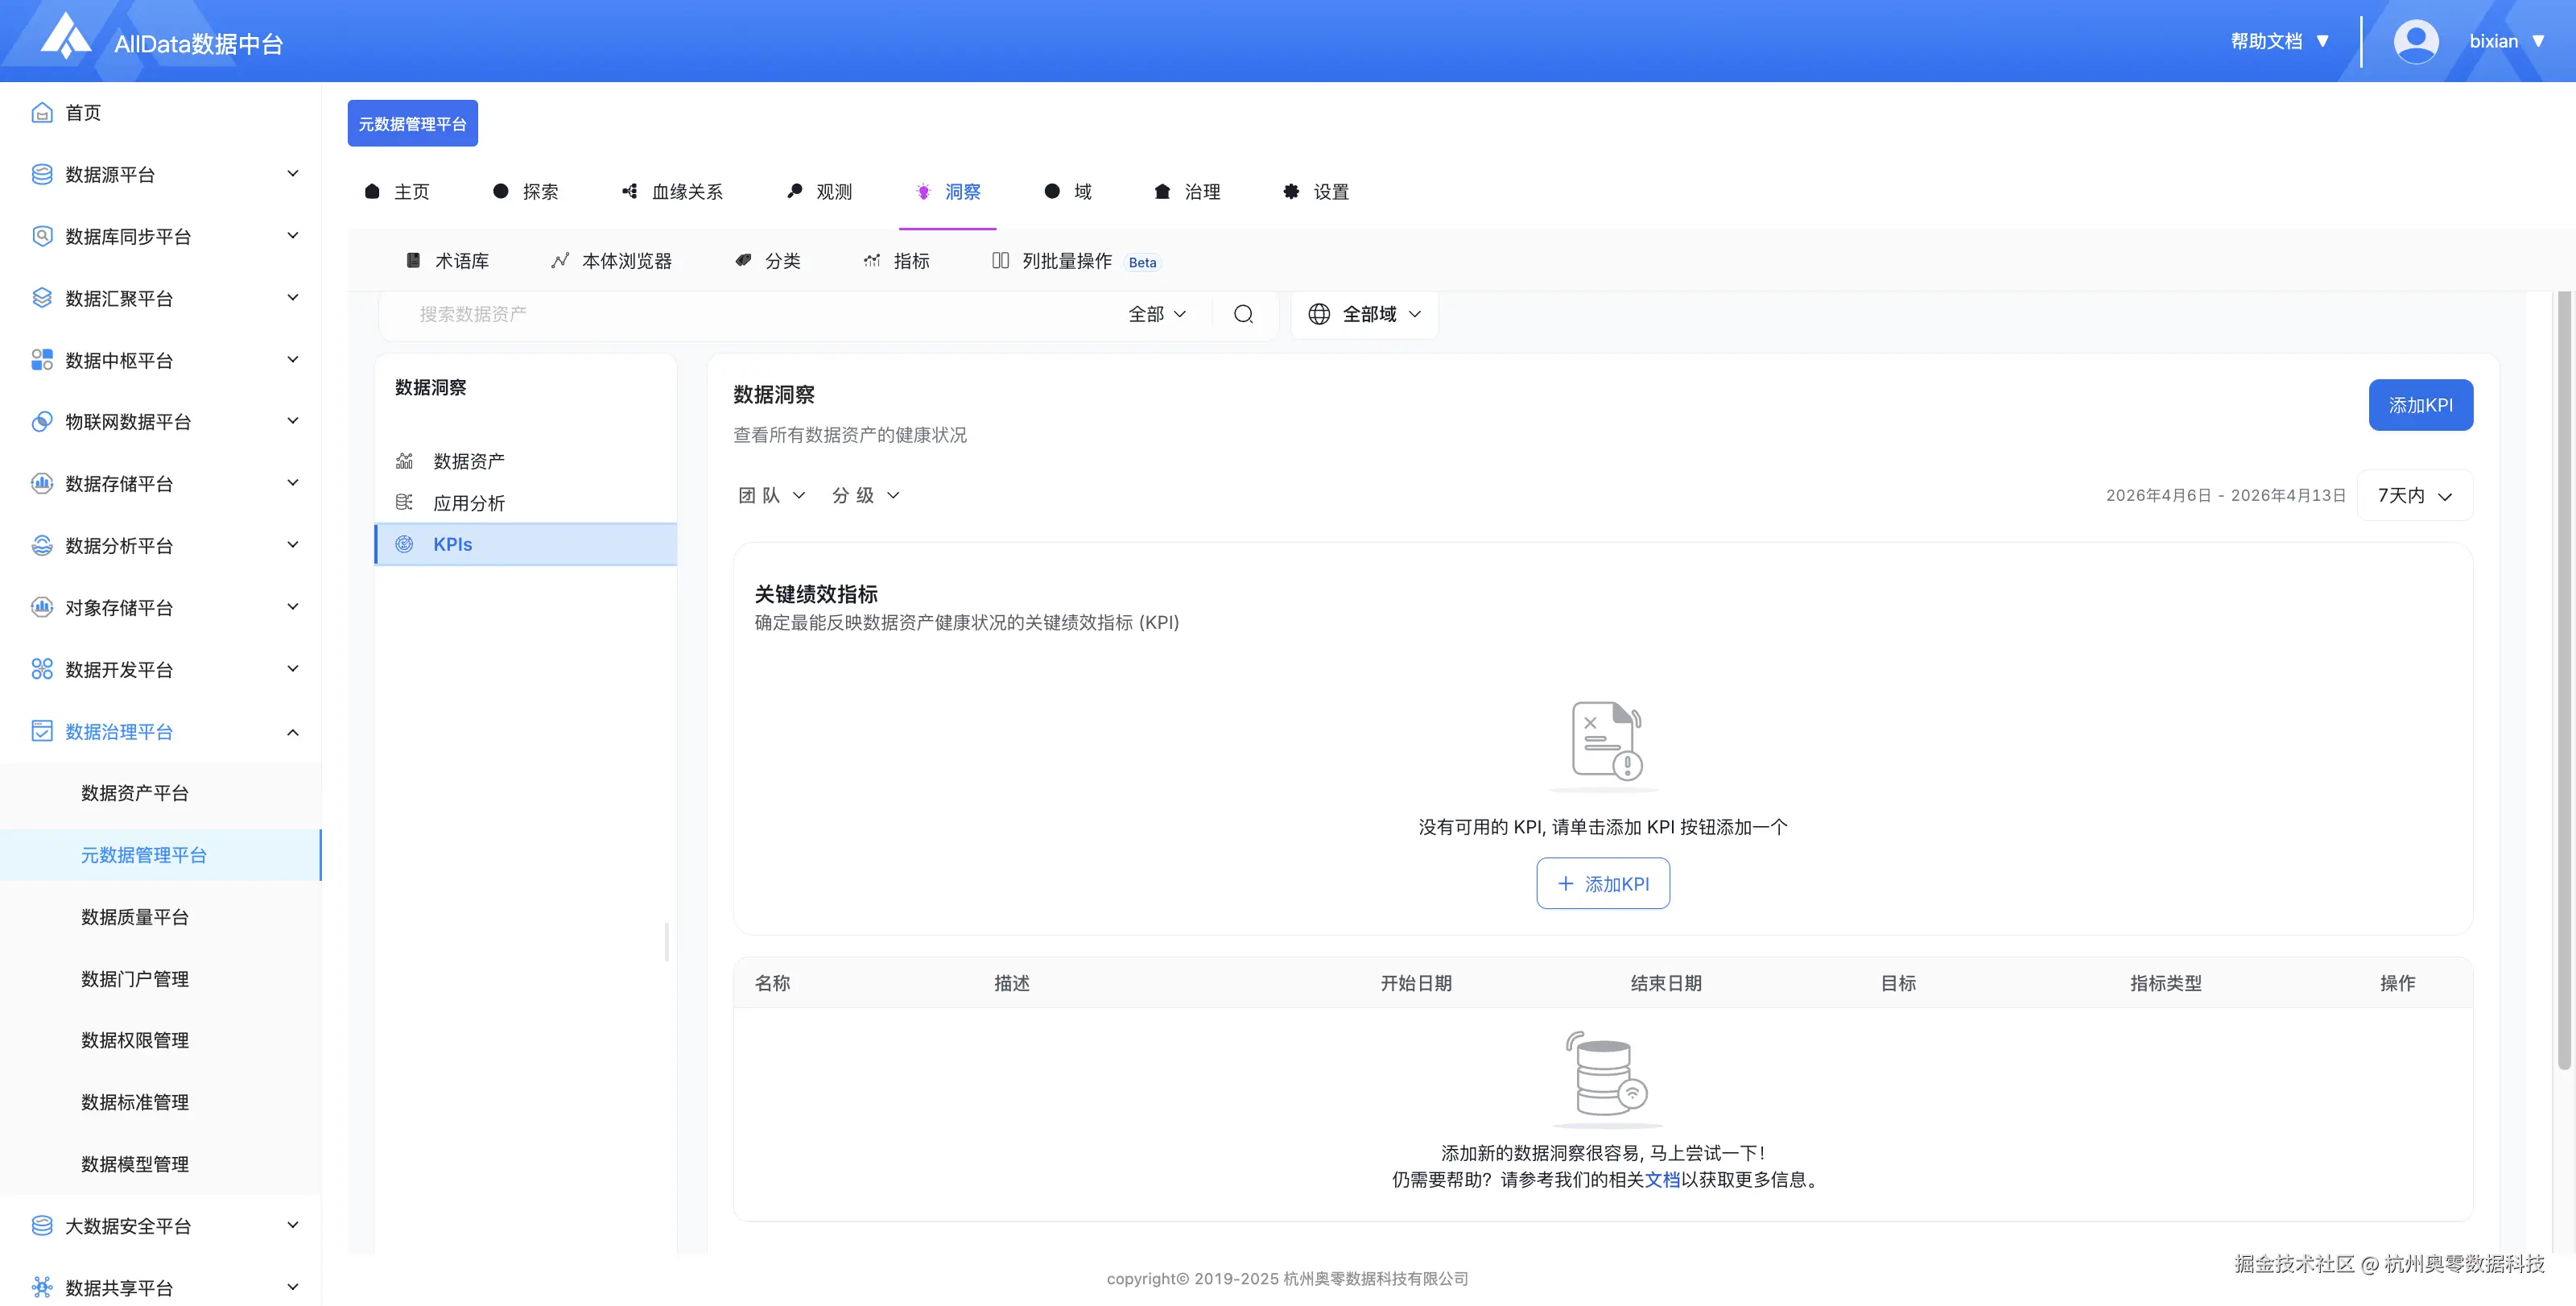
Task: Click the KPIs target icon
Action: [x=404, y=544]
